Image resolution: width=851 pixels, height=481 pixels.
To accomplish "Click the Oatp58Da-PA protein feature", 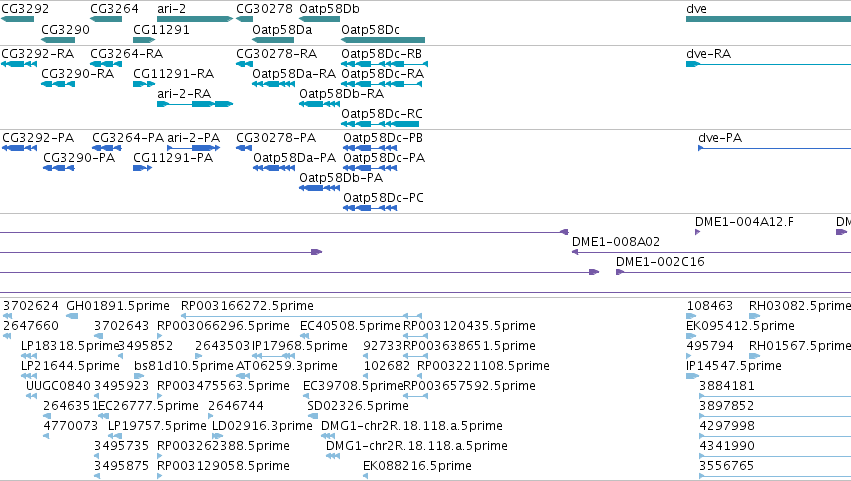I will (x=274, y=168).
